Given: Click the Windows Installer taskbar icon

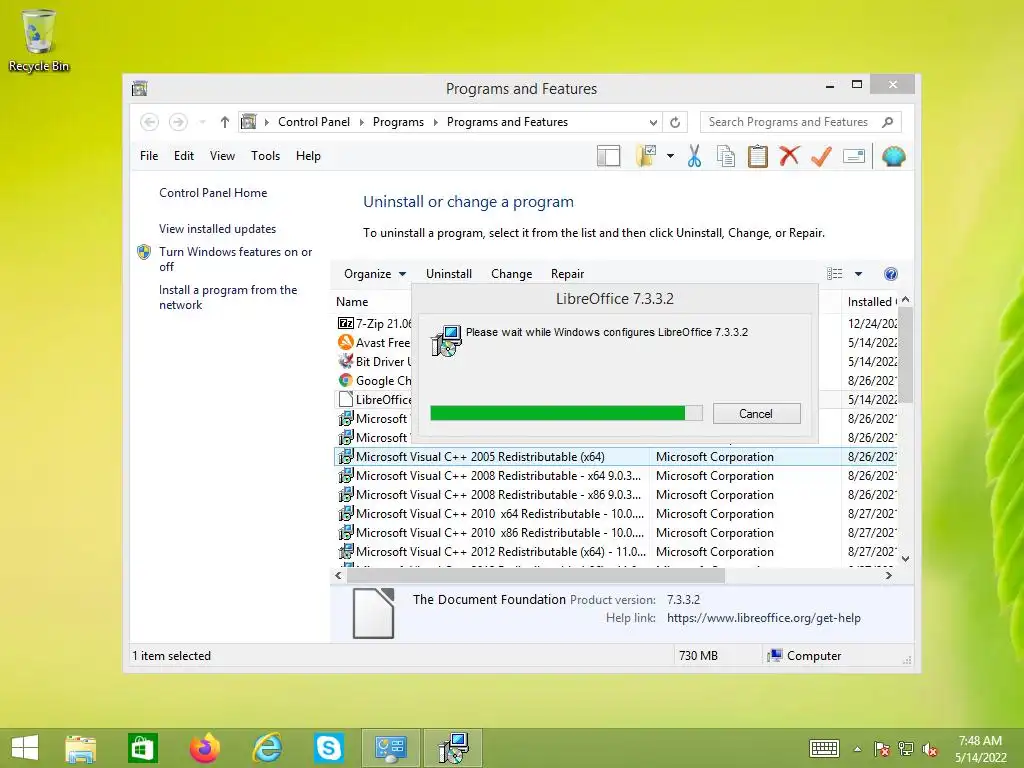Looking at the screenshot, I should (453, 748).
